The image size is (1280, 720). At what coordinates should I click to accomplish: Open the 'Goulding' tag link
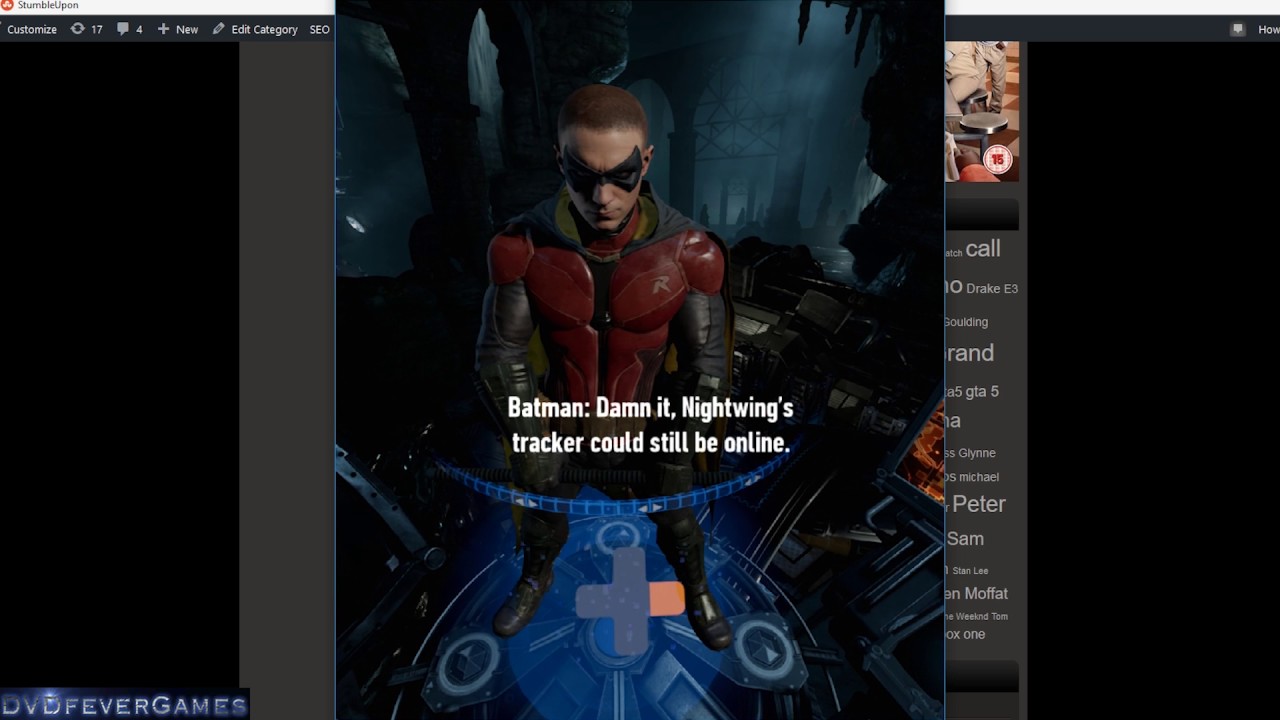coord(966,322)
